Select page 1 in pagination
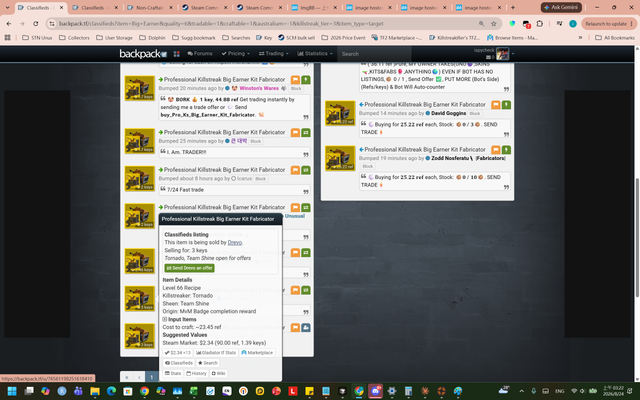This screenshot has height=400, width=640. point(151,377)
